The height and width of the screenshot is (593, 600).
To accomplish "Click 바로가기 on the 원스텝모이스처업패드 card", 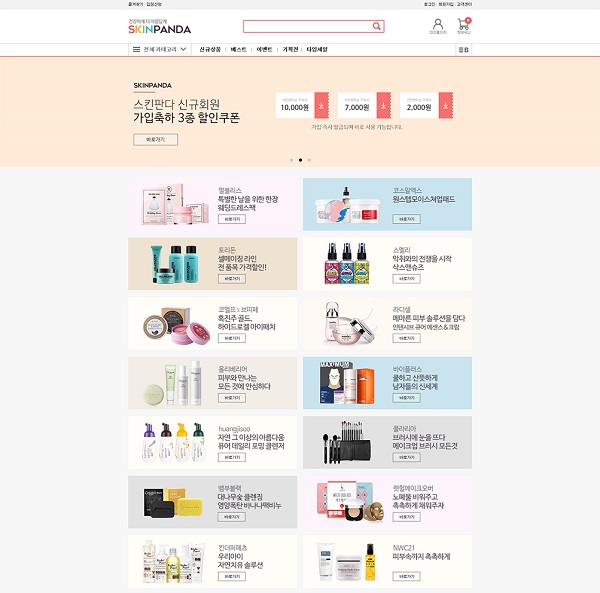I will coord(406,219).
